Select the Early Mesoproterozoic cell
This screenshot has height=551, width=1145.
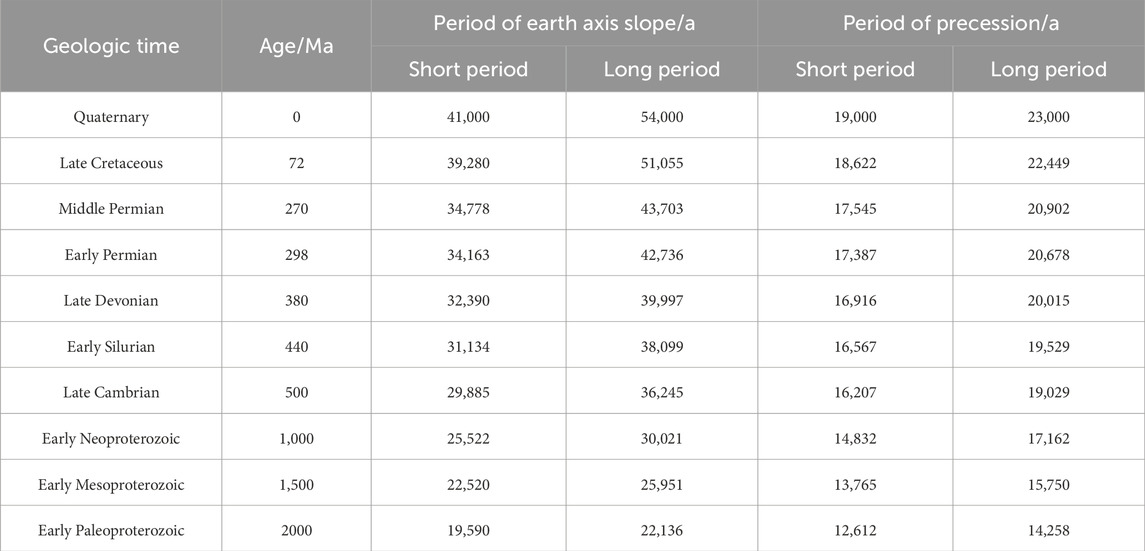pyautogui.click(x=111, y=485)
